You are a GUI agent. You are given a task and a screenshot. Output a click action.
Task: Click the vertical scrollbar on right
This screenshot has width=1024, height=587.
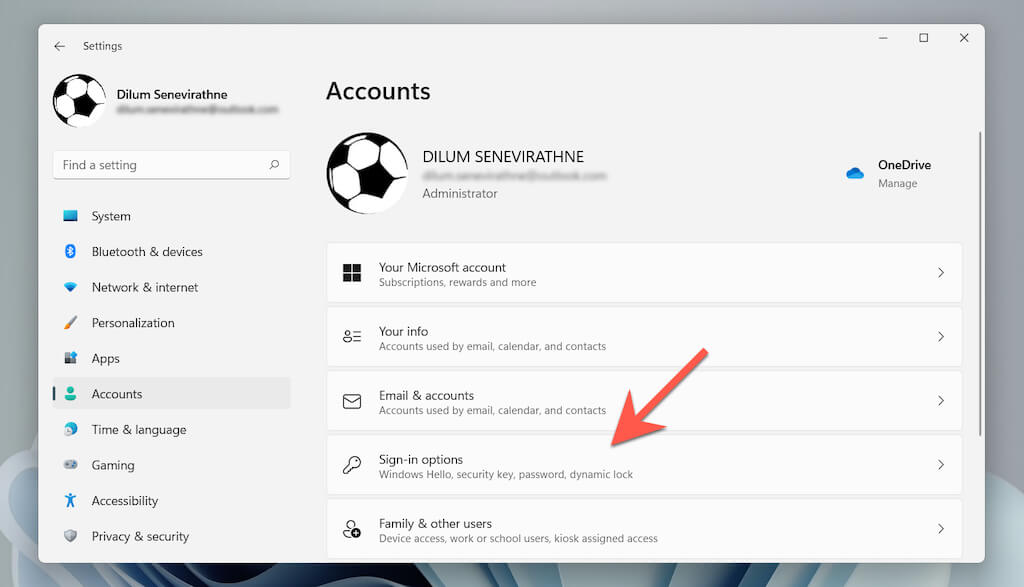pyautogui.click(x=980, y=284)
